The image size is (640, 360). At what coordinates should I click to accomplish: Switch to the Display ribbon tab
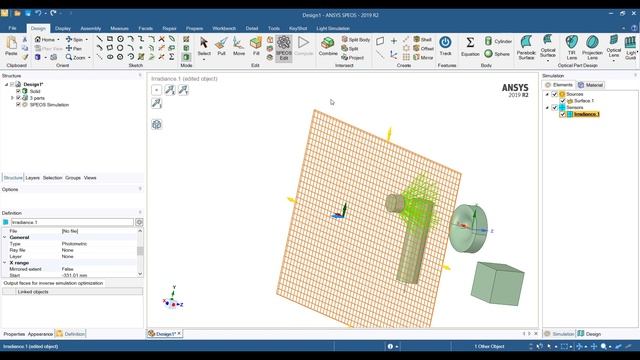[x=63, y=28]
